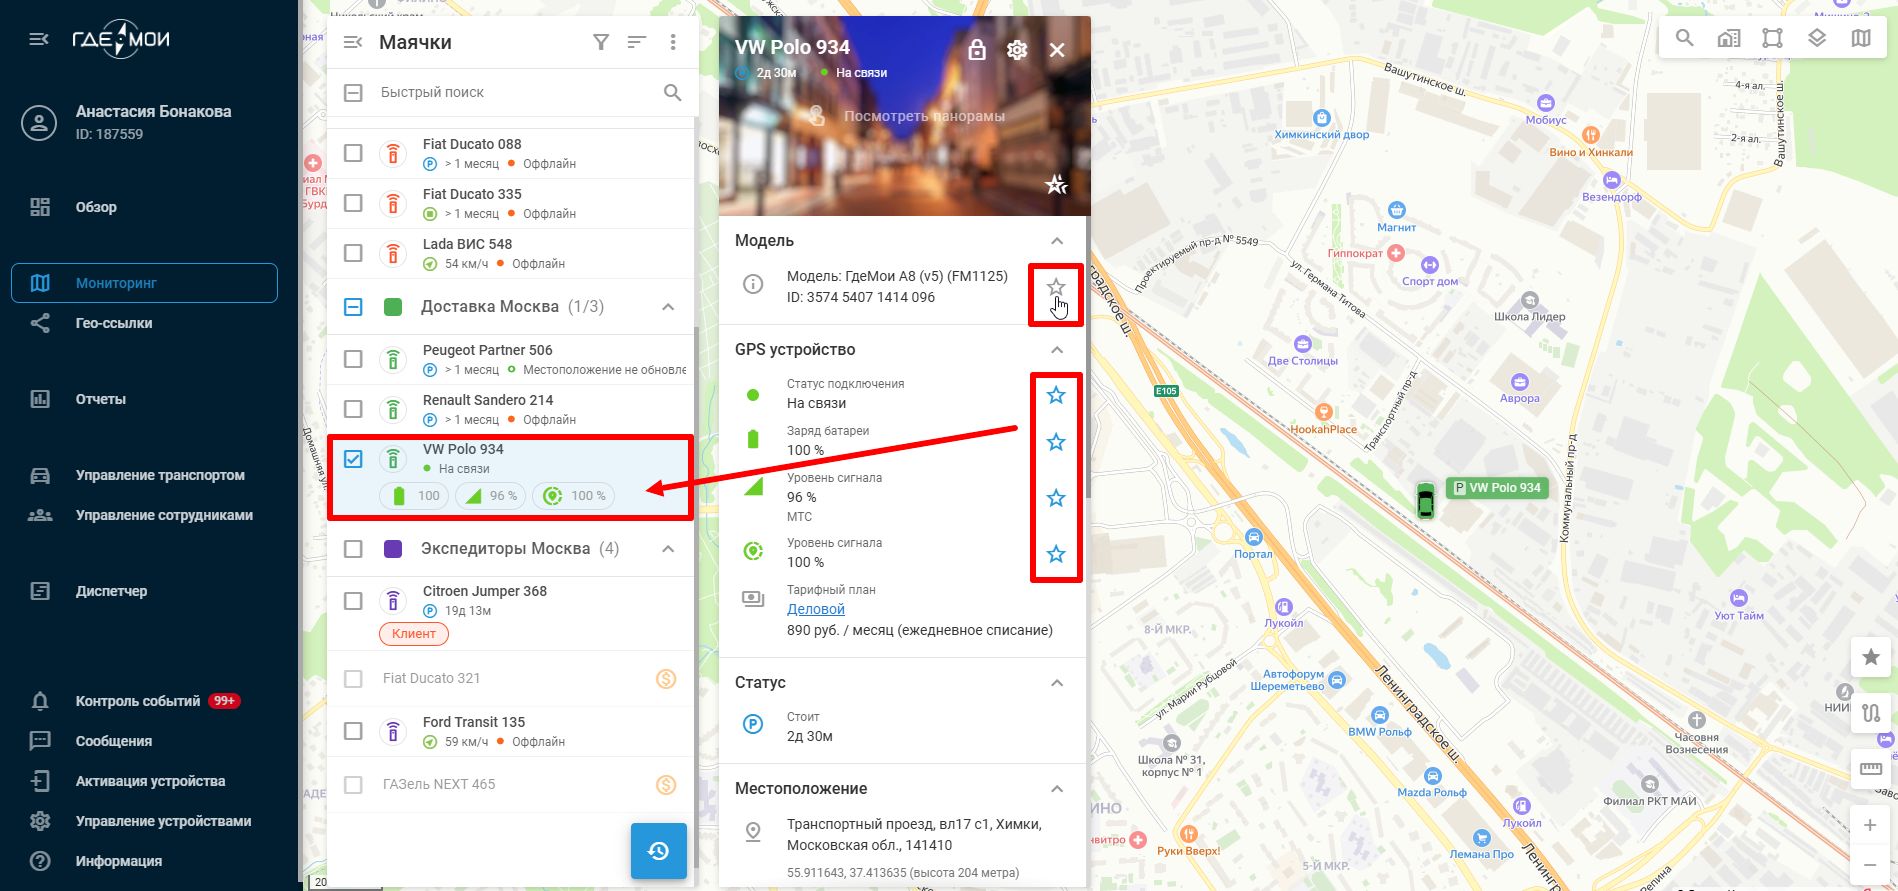Open VW Polo 934 settings gear

(1017, 50)
